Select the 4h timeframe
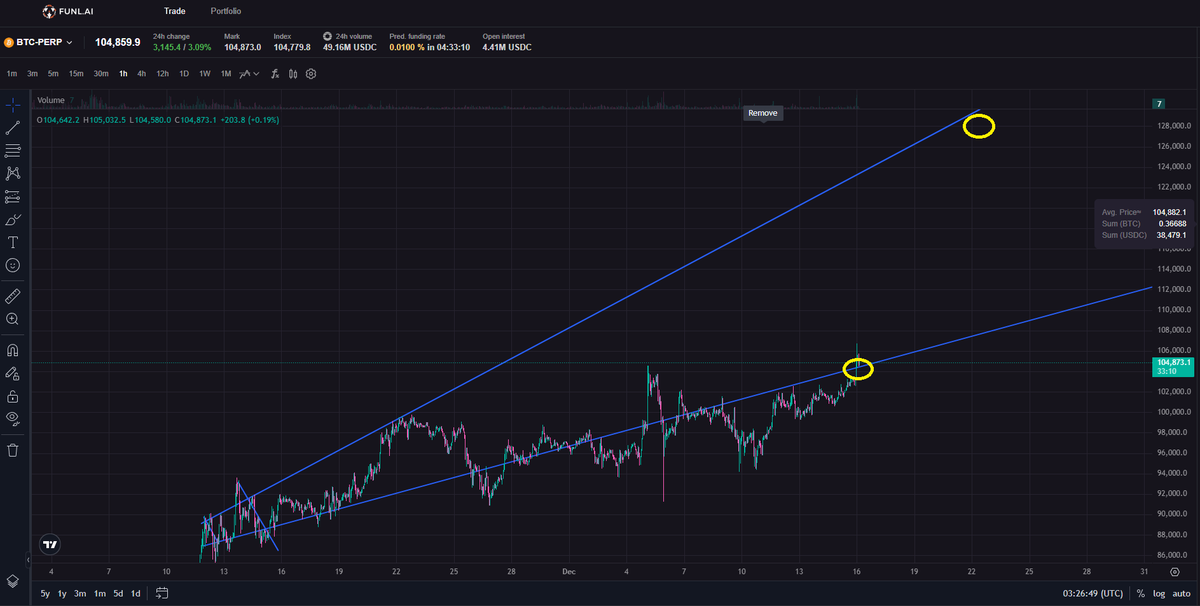 142,73
